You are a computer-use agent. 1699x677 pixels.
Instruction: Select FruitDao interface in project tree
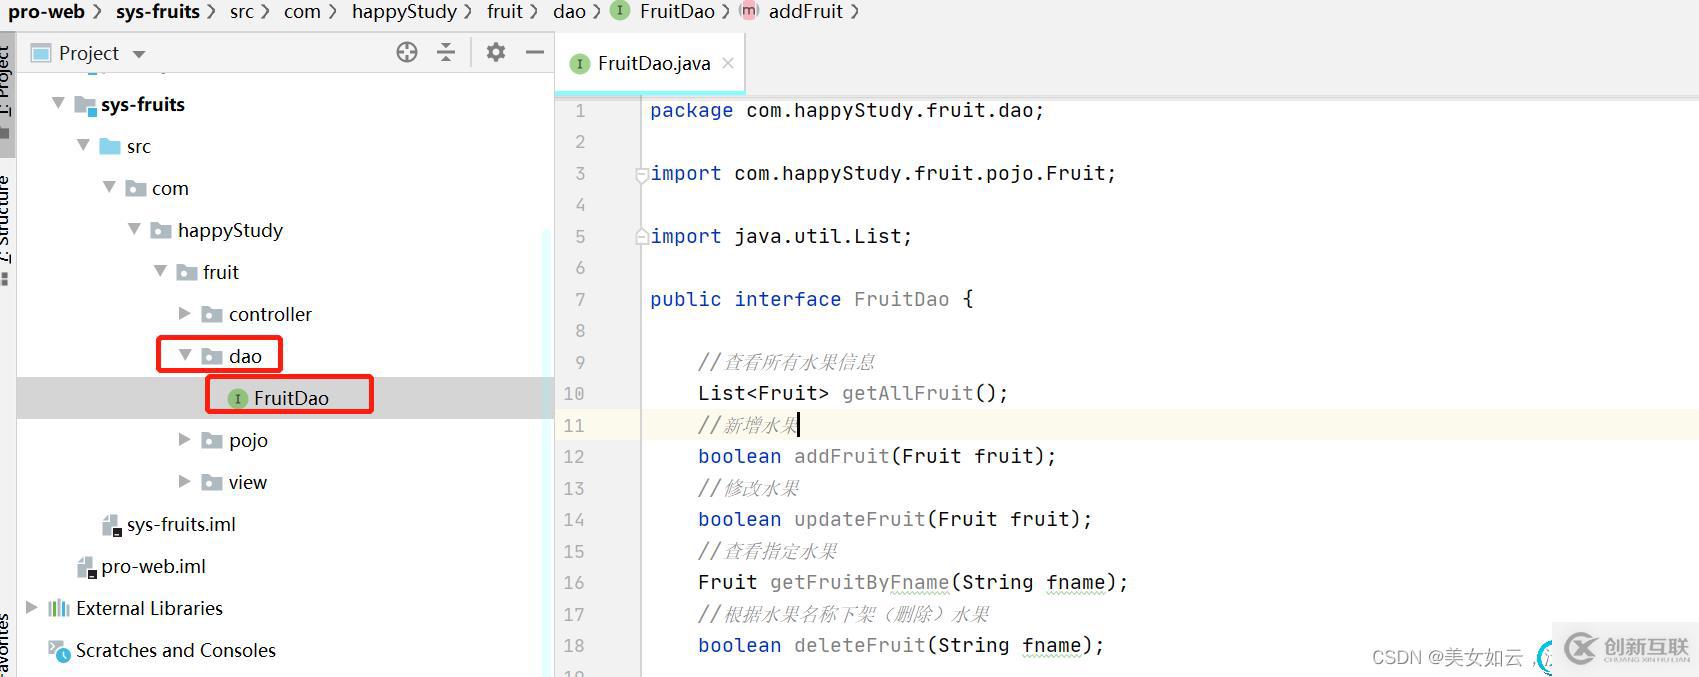click(290, 398)
